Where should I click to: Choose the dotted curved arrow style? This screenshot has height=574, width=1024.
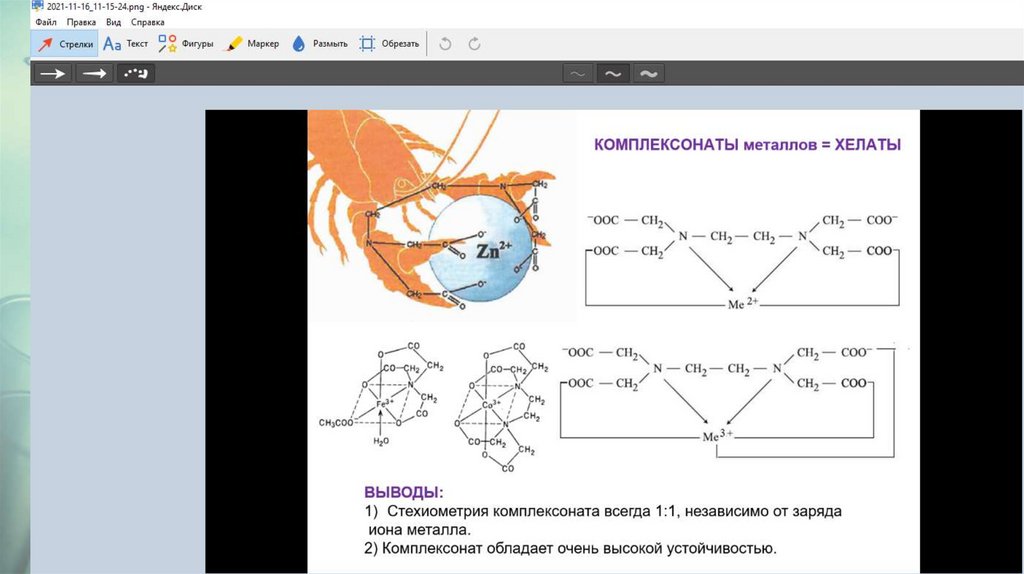point(135,73)
